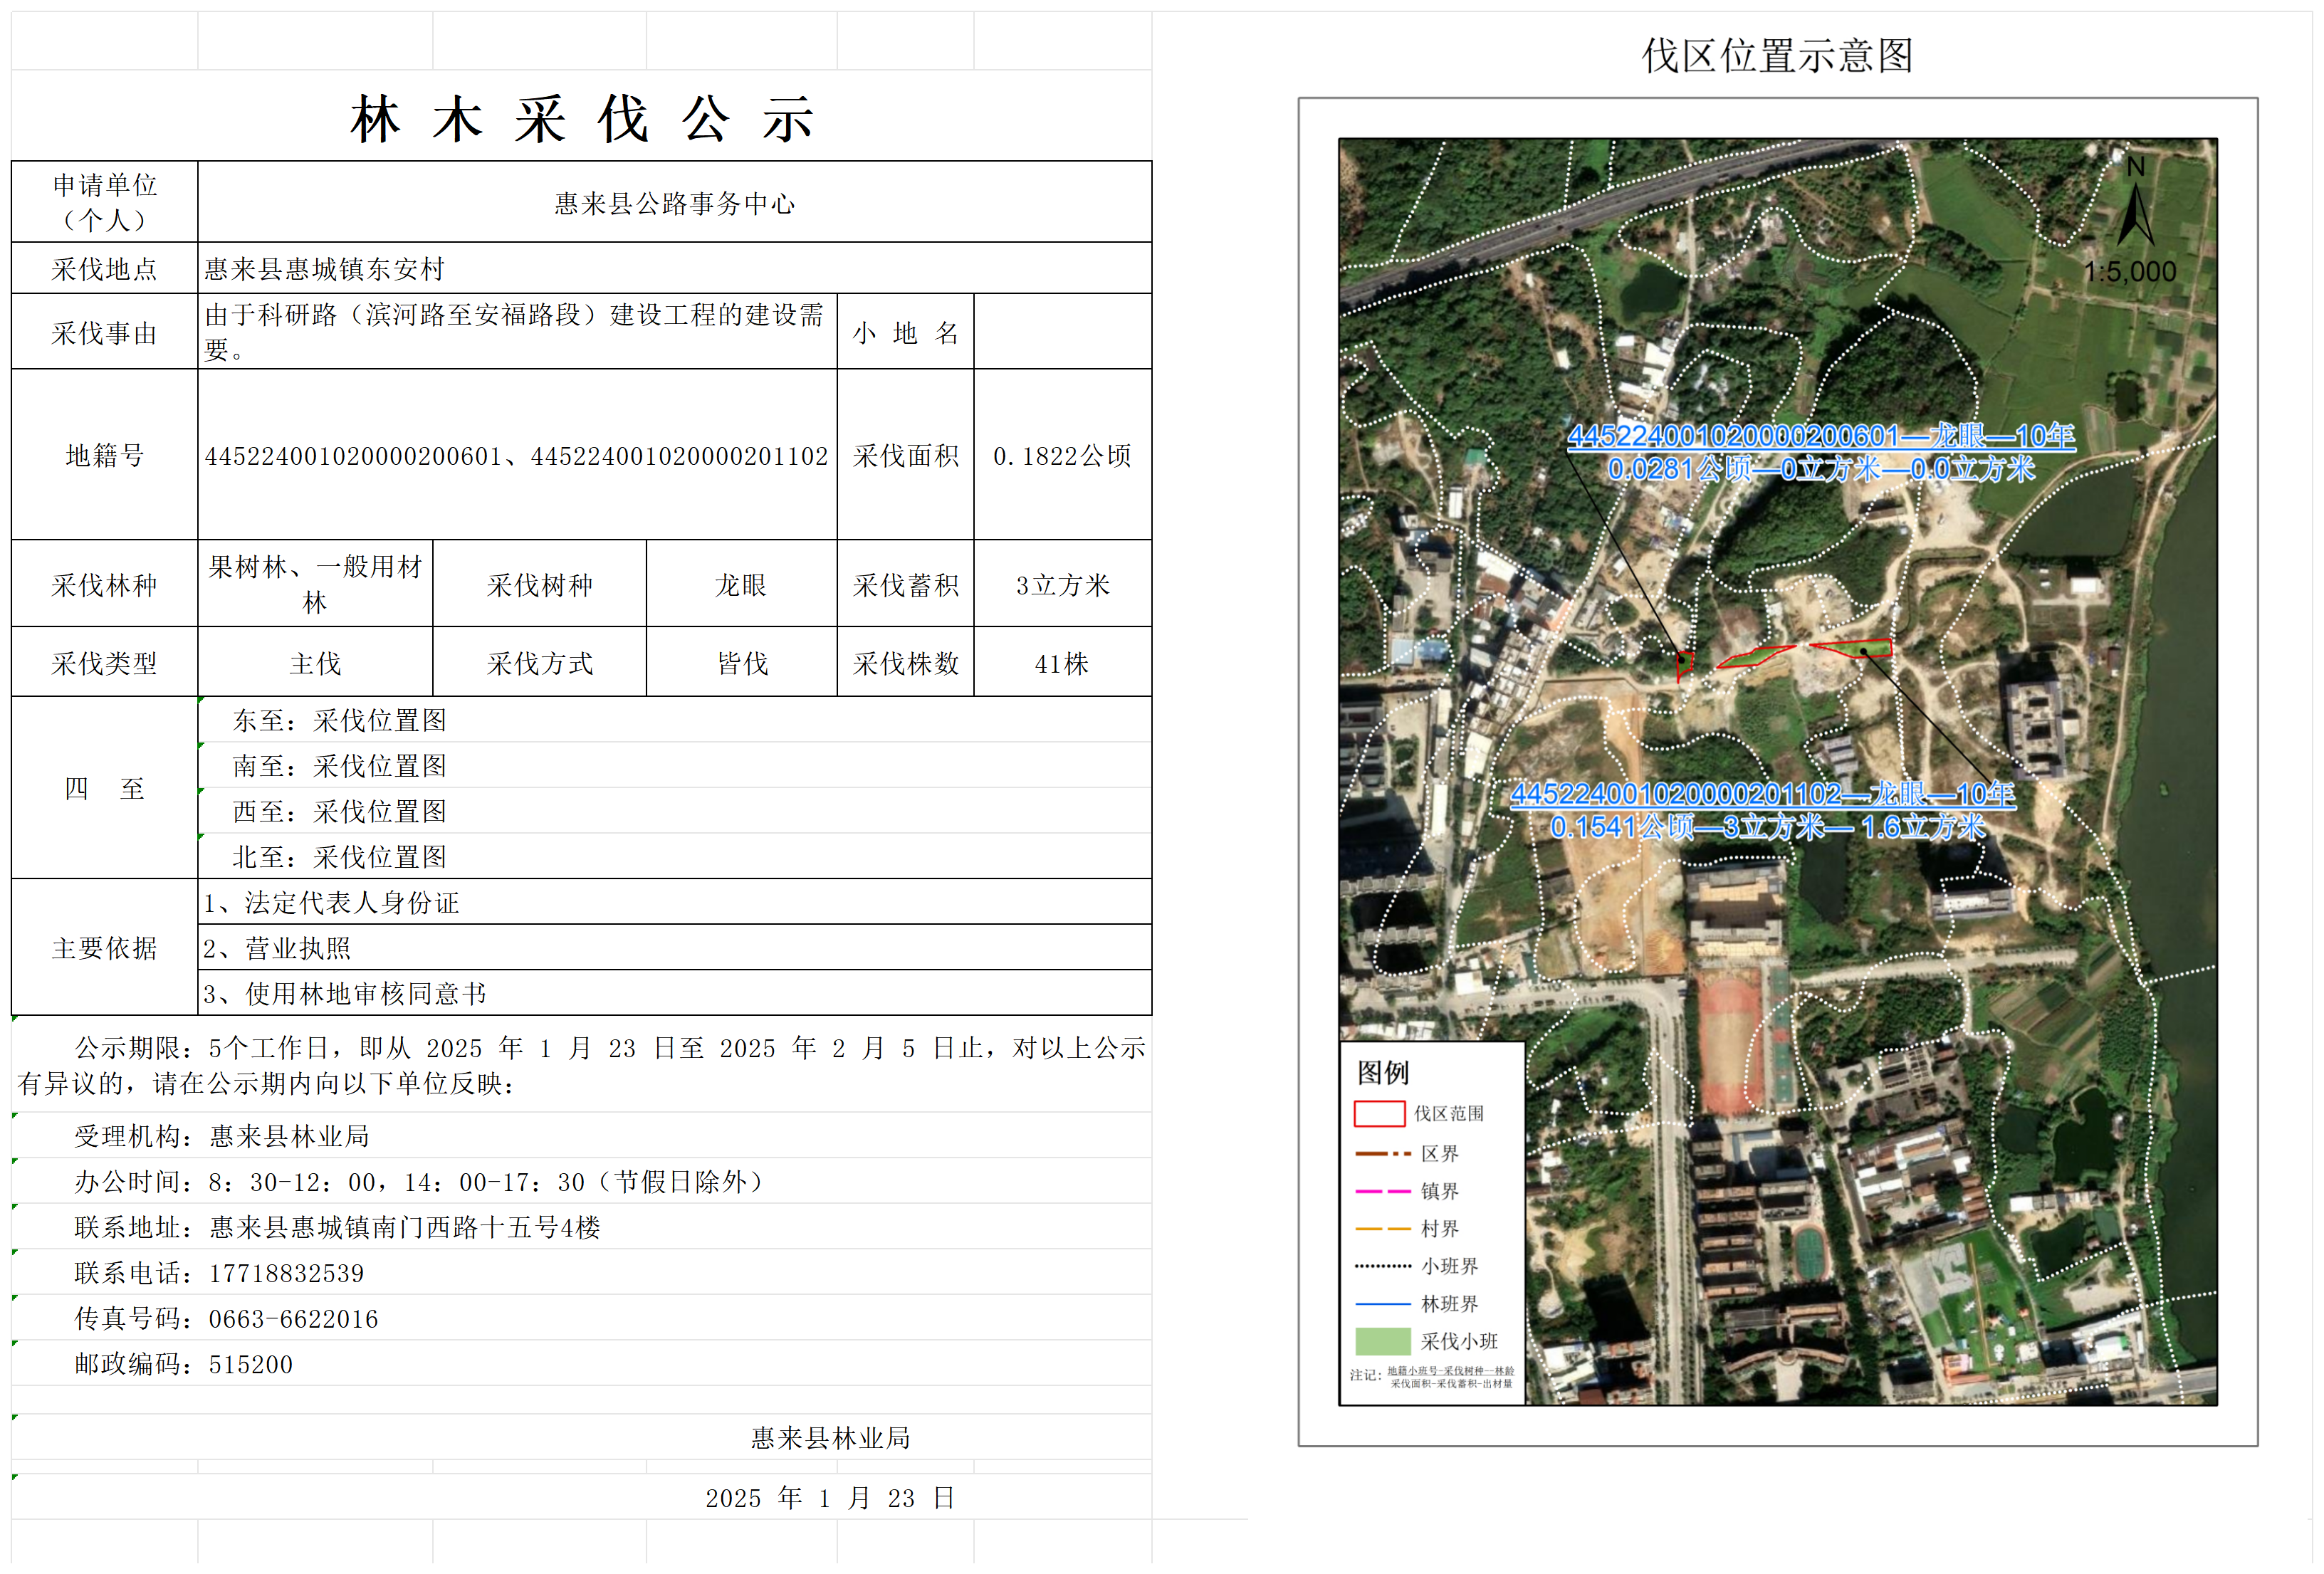Click the 四至 label cell
The width and height of the screenshot is (2324, 1574).
[x=105, y=788]
